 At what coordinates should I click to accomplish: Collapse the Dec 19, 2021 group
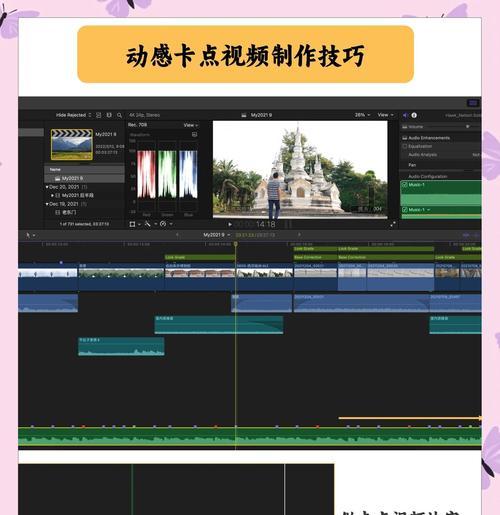tap(47, 204)
